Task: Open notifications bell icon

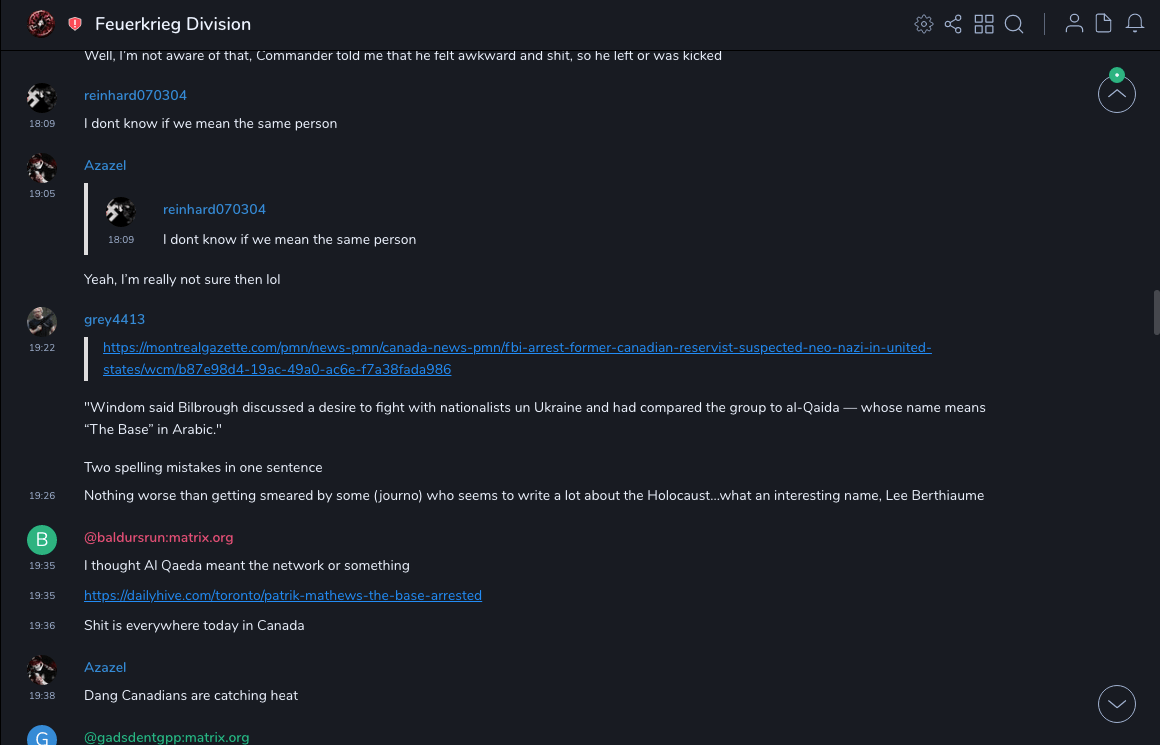Action: (x=1135, y=24)
